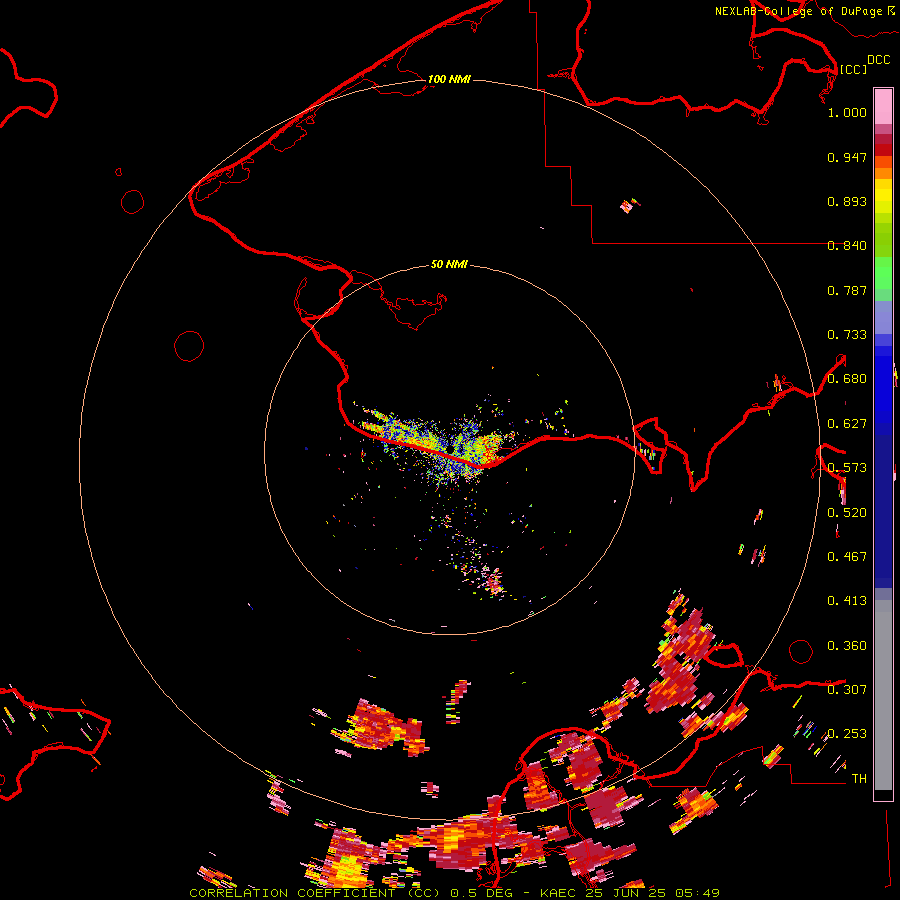
Task: Click the DCC label above the color scale
Action: click(879, 60)
